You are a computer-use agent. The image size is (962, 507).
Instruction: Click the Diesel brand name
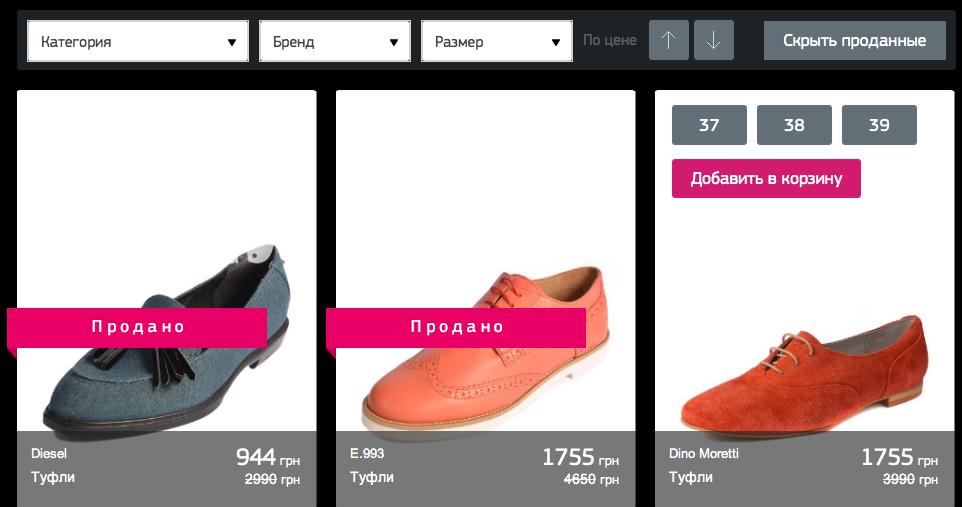tap(49, 454)
